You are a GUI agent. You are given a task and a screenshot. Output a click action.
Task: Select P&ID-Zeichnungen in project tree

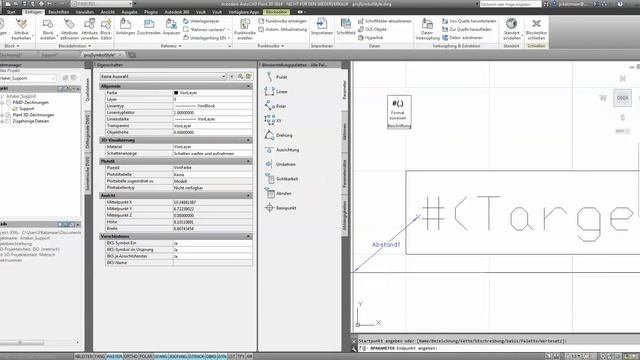pyautogui.click(x=30, y=102)
